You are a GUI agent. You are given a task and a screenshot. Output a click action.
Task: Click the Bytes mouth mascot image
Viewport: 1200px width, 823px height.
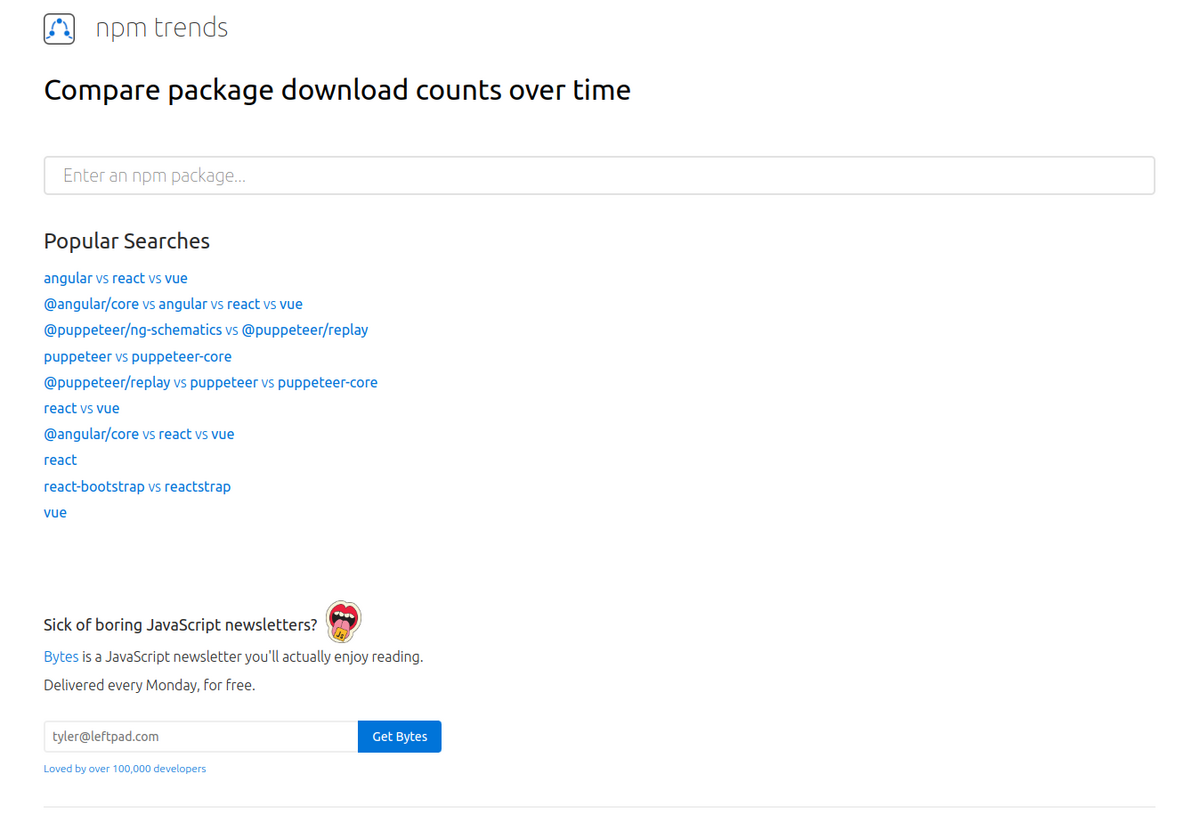point(344,621)
